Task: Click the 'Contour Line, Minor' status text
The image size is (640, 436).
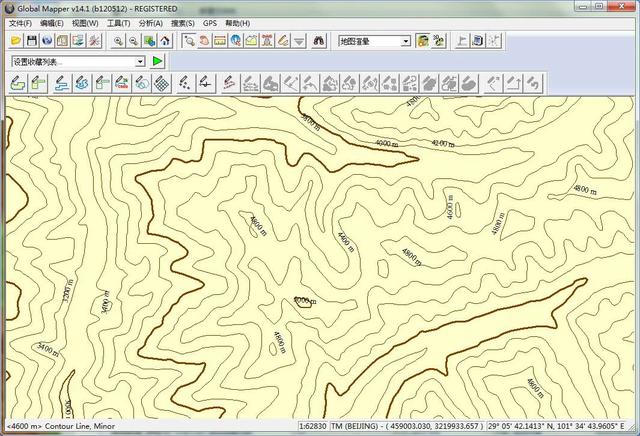Action: coord(80,426)
